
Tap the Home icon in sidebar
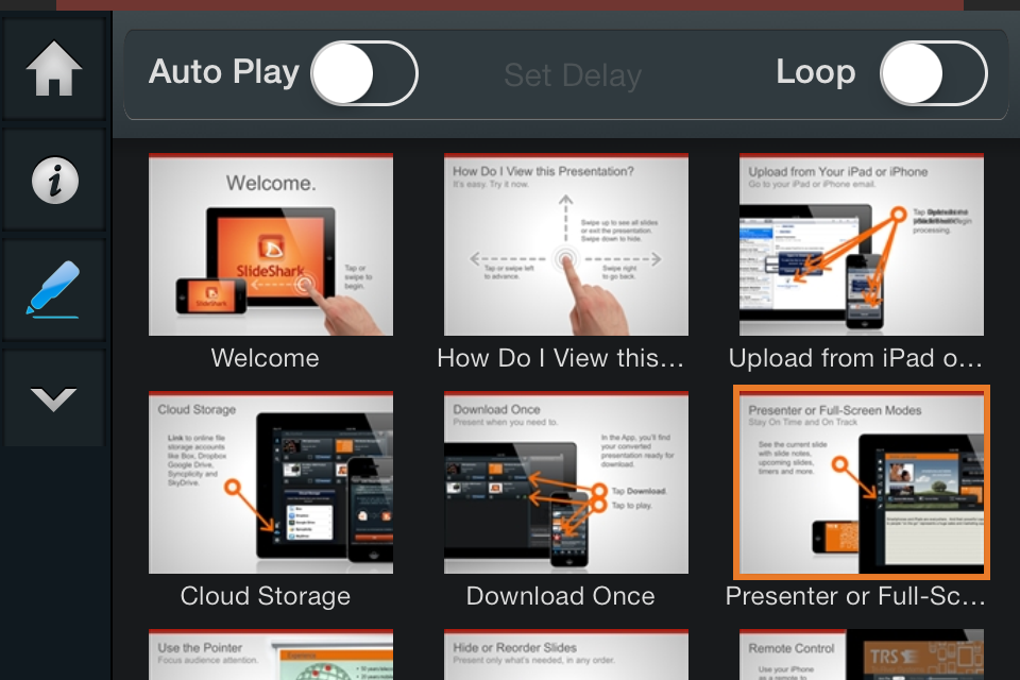(54, 68)
